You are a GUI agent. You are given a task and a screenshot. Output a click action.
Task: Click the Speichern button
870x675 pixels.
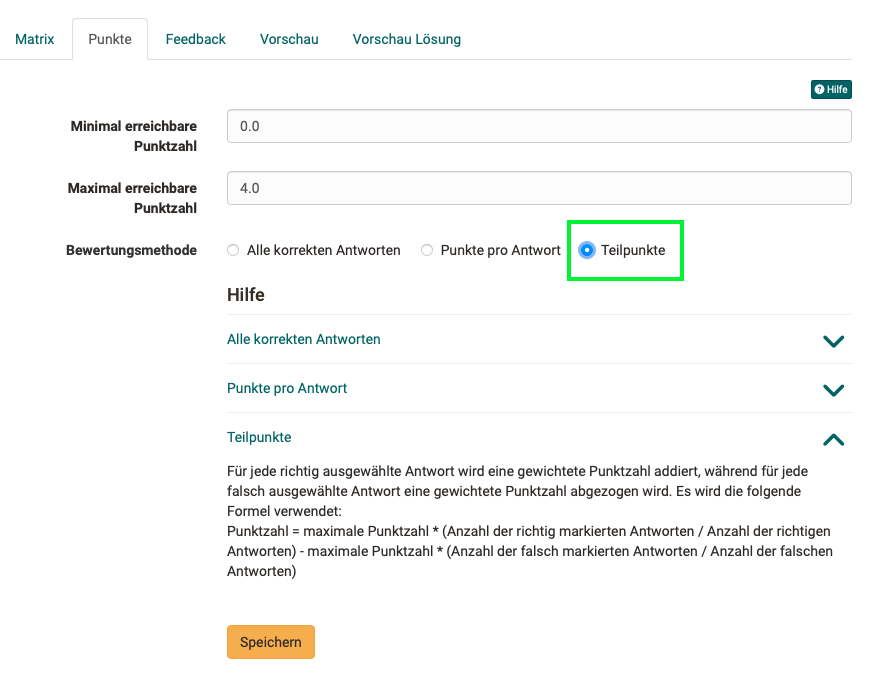271,642
